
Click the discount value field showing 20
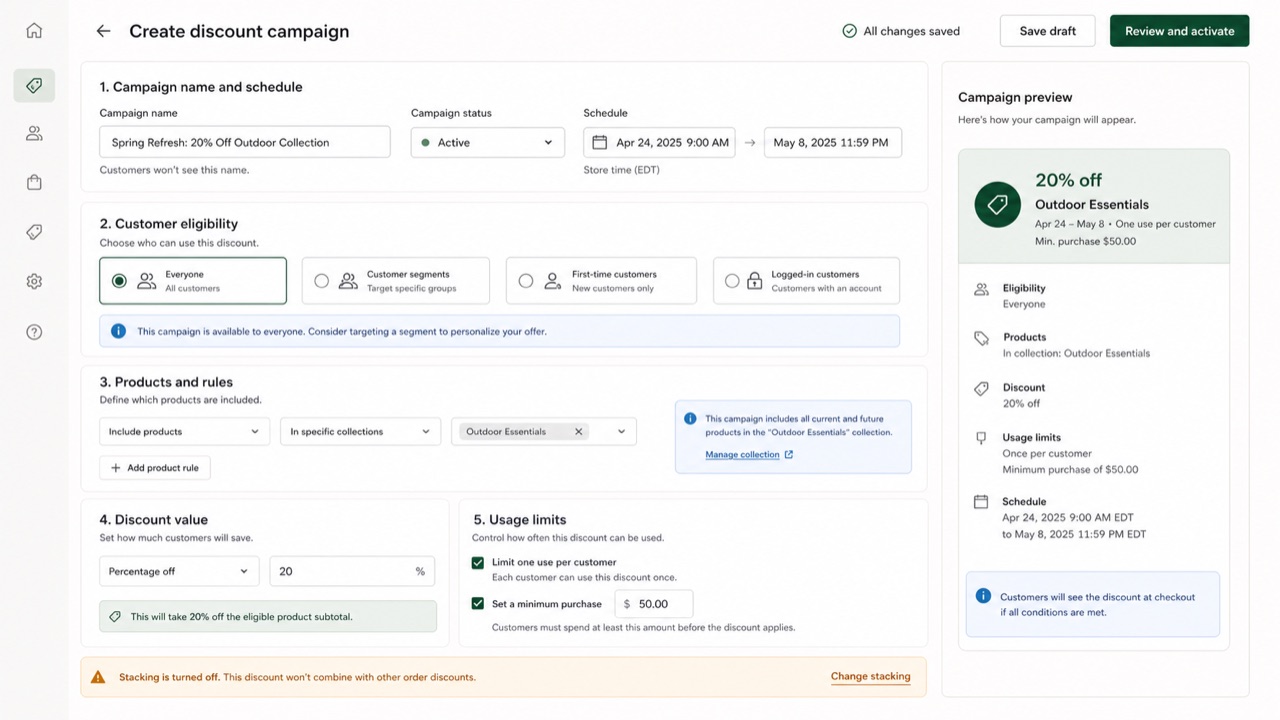pos(352,571)
